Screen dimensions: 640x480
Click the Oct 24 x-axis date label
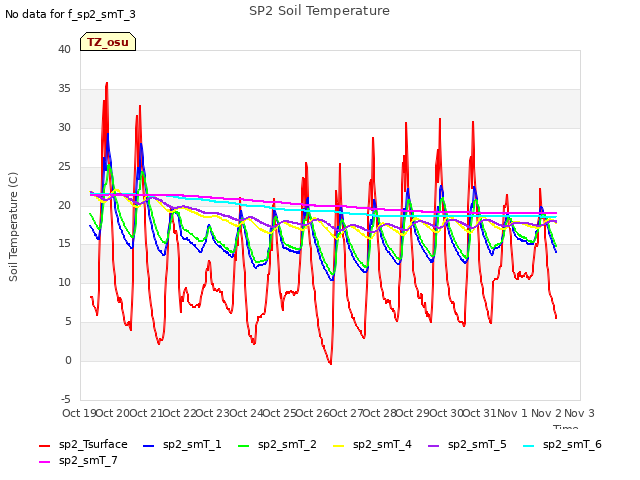[x=246, y=413]
